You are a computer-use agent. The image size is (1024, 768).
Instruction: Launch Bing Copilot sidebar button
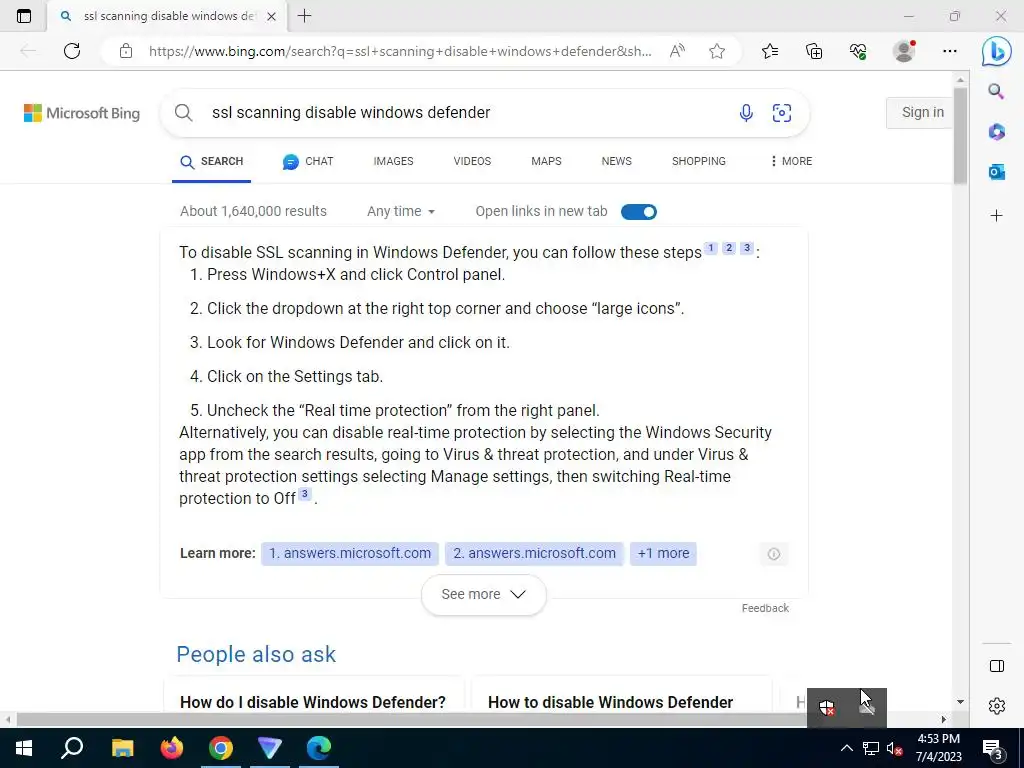[x=996, y=51]
